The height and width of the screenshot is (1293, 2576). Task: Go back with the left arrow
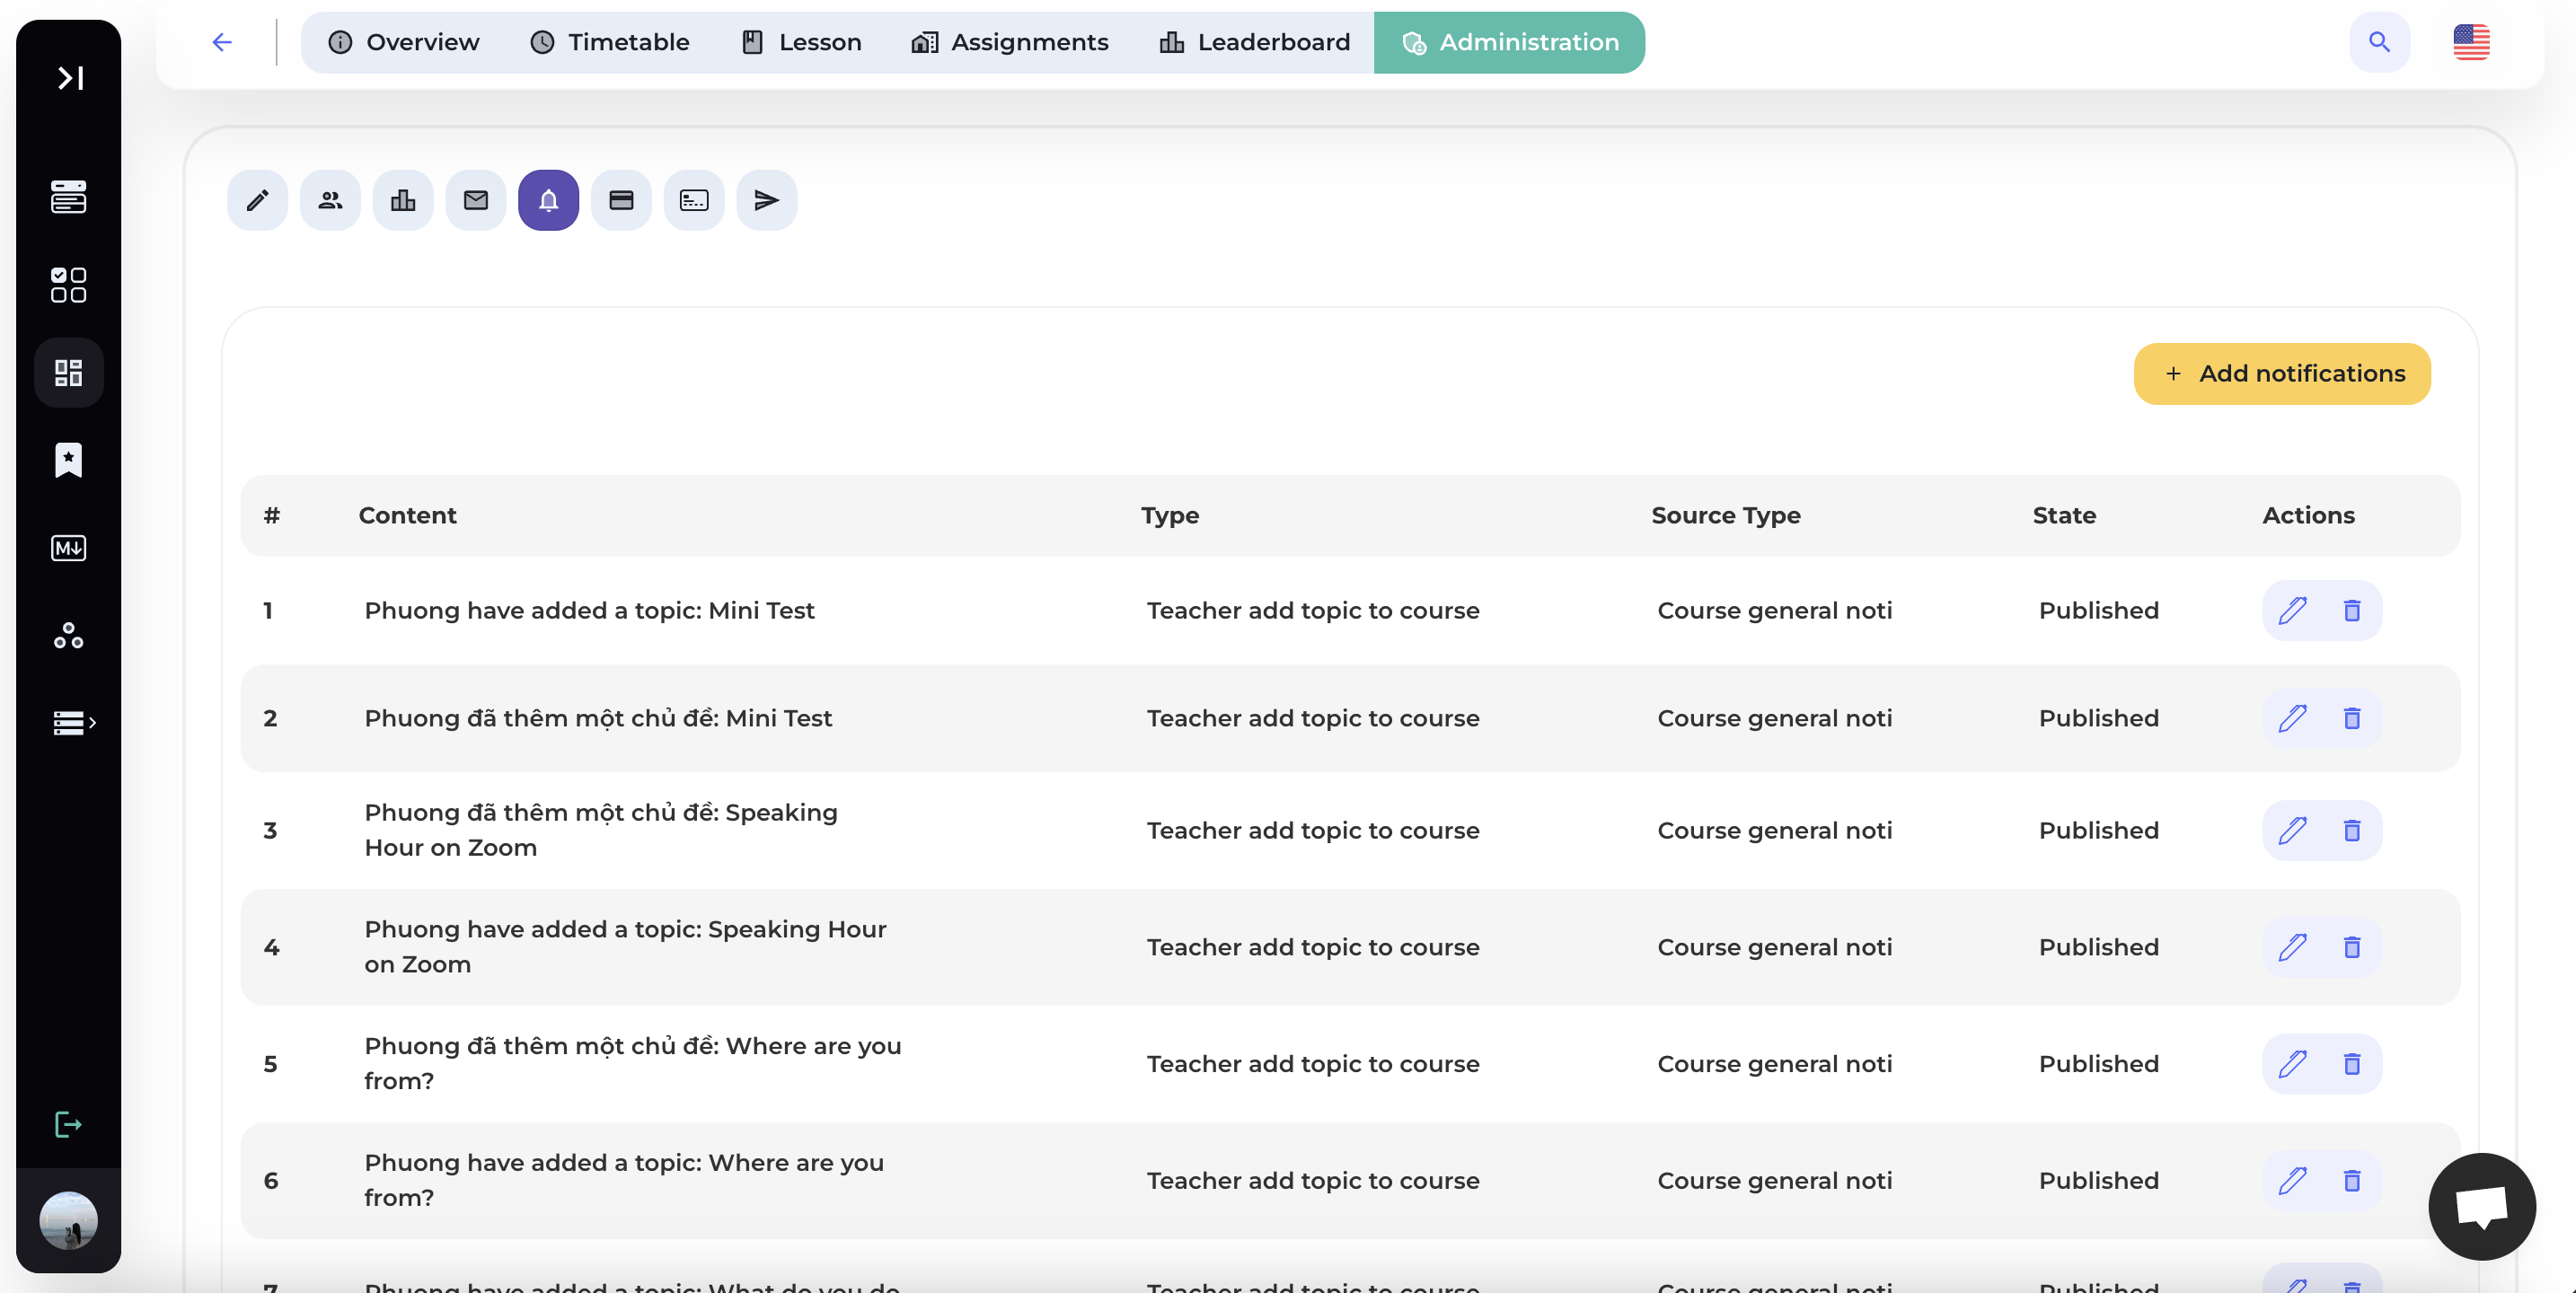222,42
